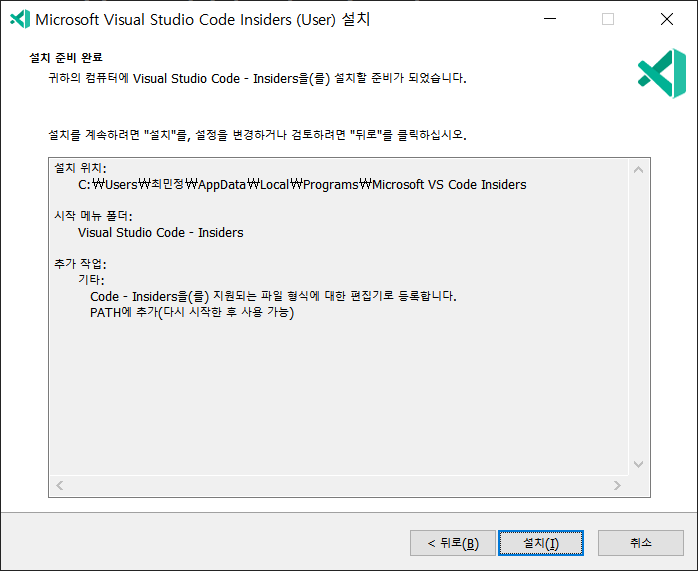Click the "시작 메뉴 폴더:" label
Image resolution: width=698 pixels, height=571 pixels.
pyautogui.click(x=93, y=216)
